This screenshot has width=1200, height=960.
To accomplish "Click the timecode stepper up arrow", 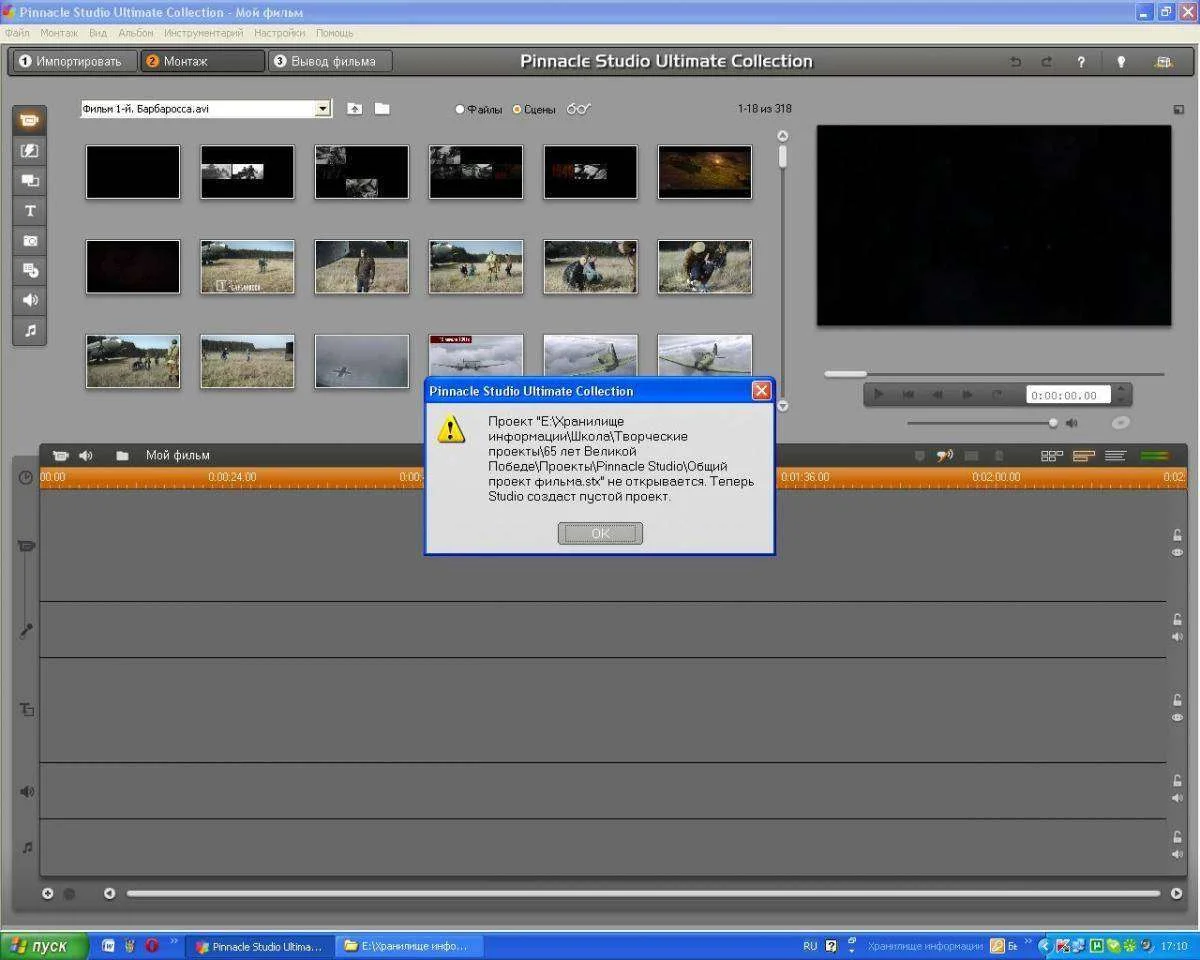I will [1121, 389].
